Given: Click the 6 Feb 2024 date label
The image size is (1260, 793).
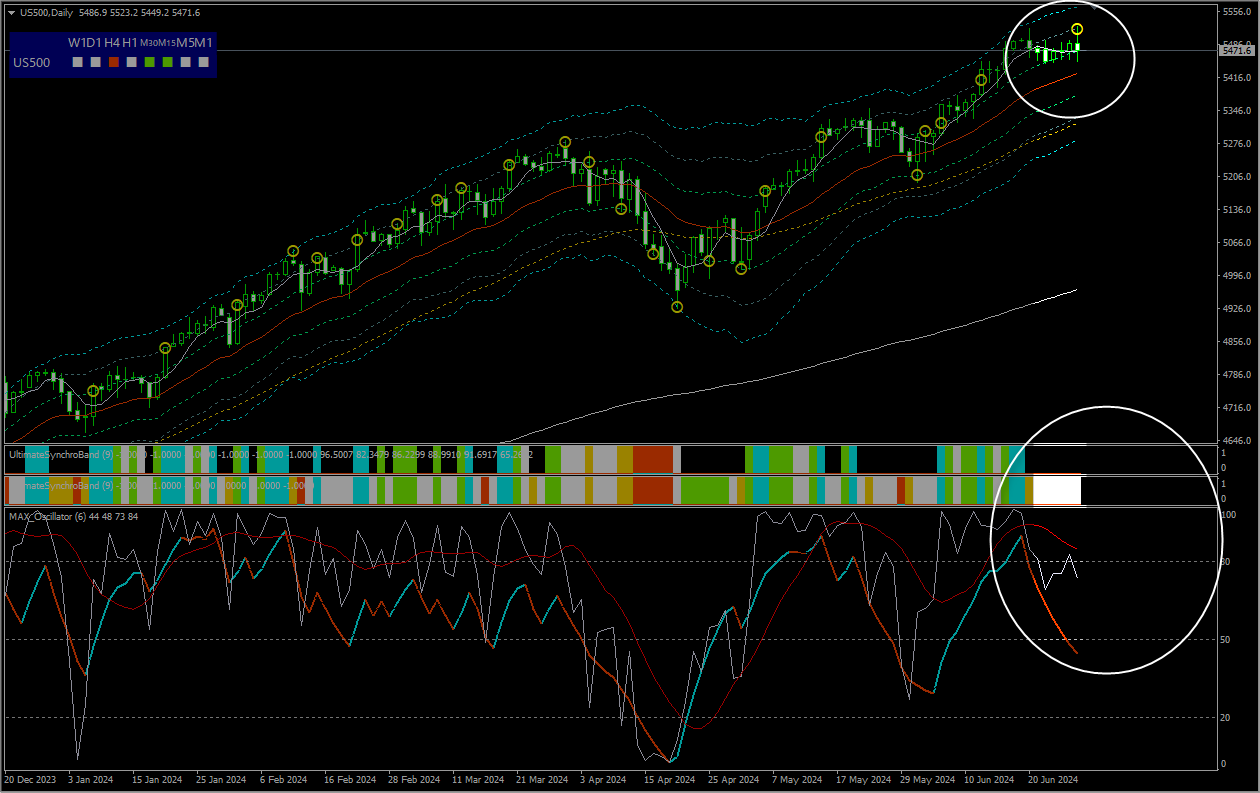Looking at the screenshot, I should (x=283, y=779).
